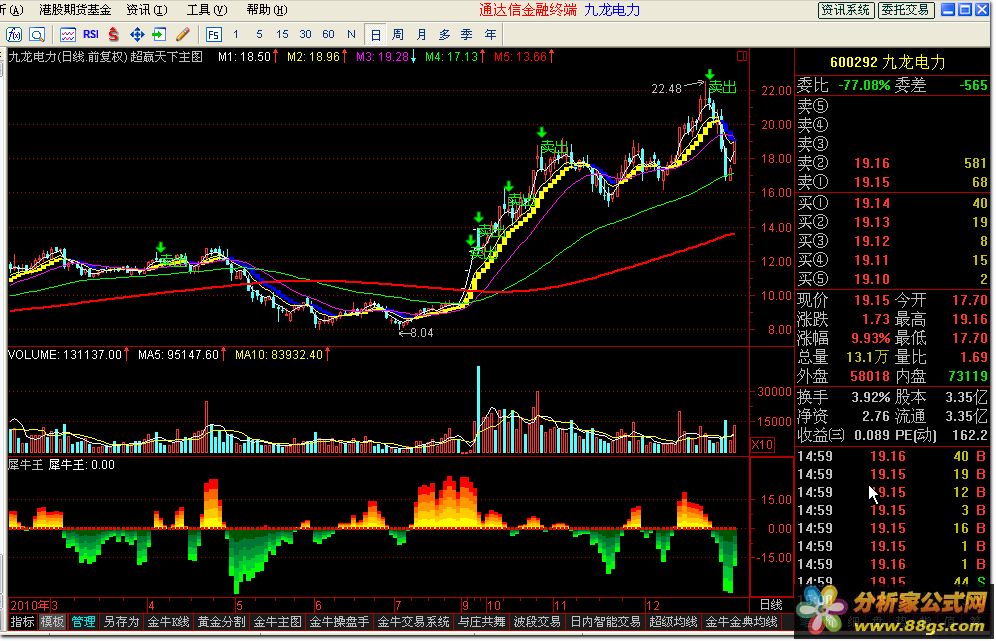Click the M3: 19.28 moving average label

pos(382,57)
